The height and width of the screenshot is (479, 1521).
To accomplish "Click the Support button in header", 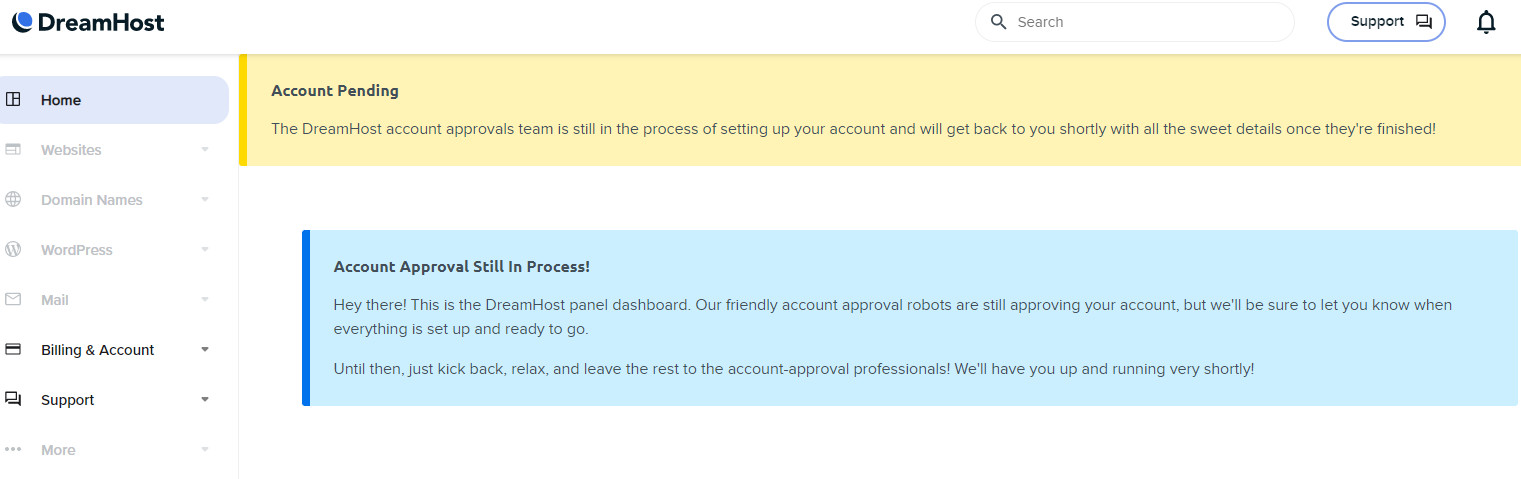I will coord(1386,22).
